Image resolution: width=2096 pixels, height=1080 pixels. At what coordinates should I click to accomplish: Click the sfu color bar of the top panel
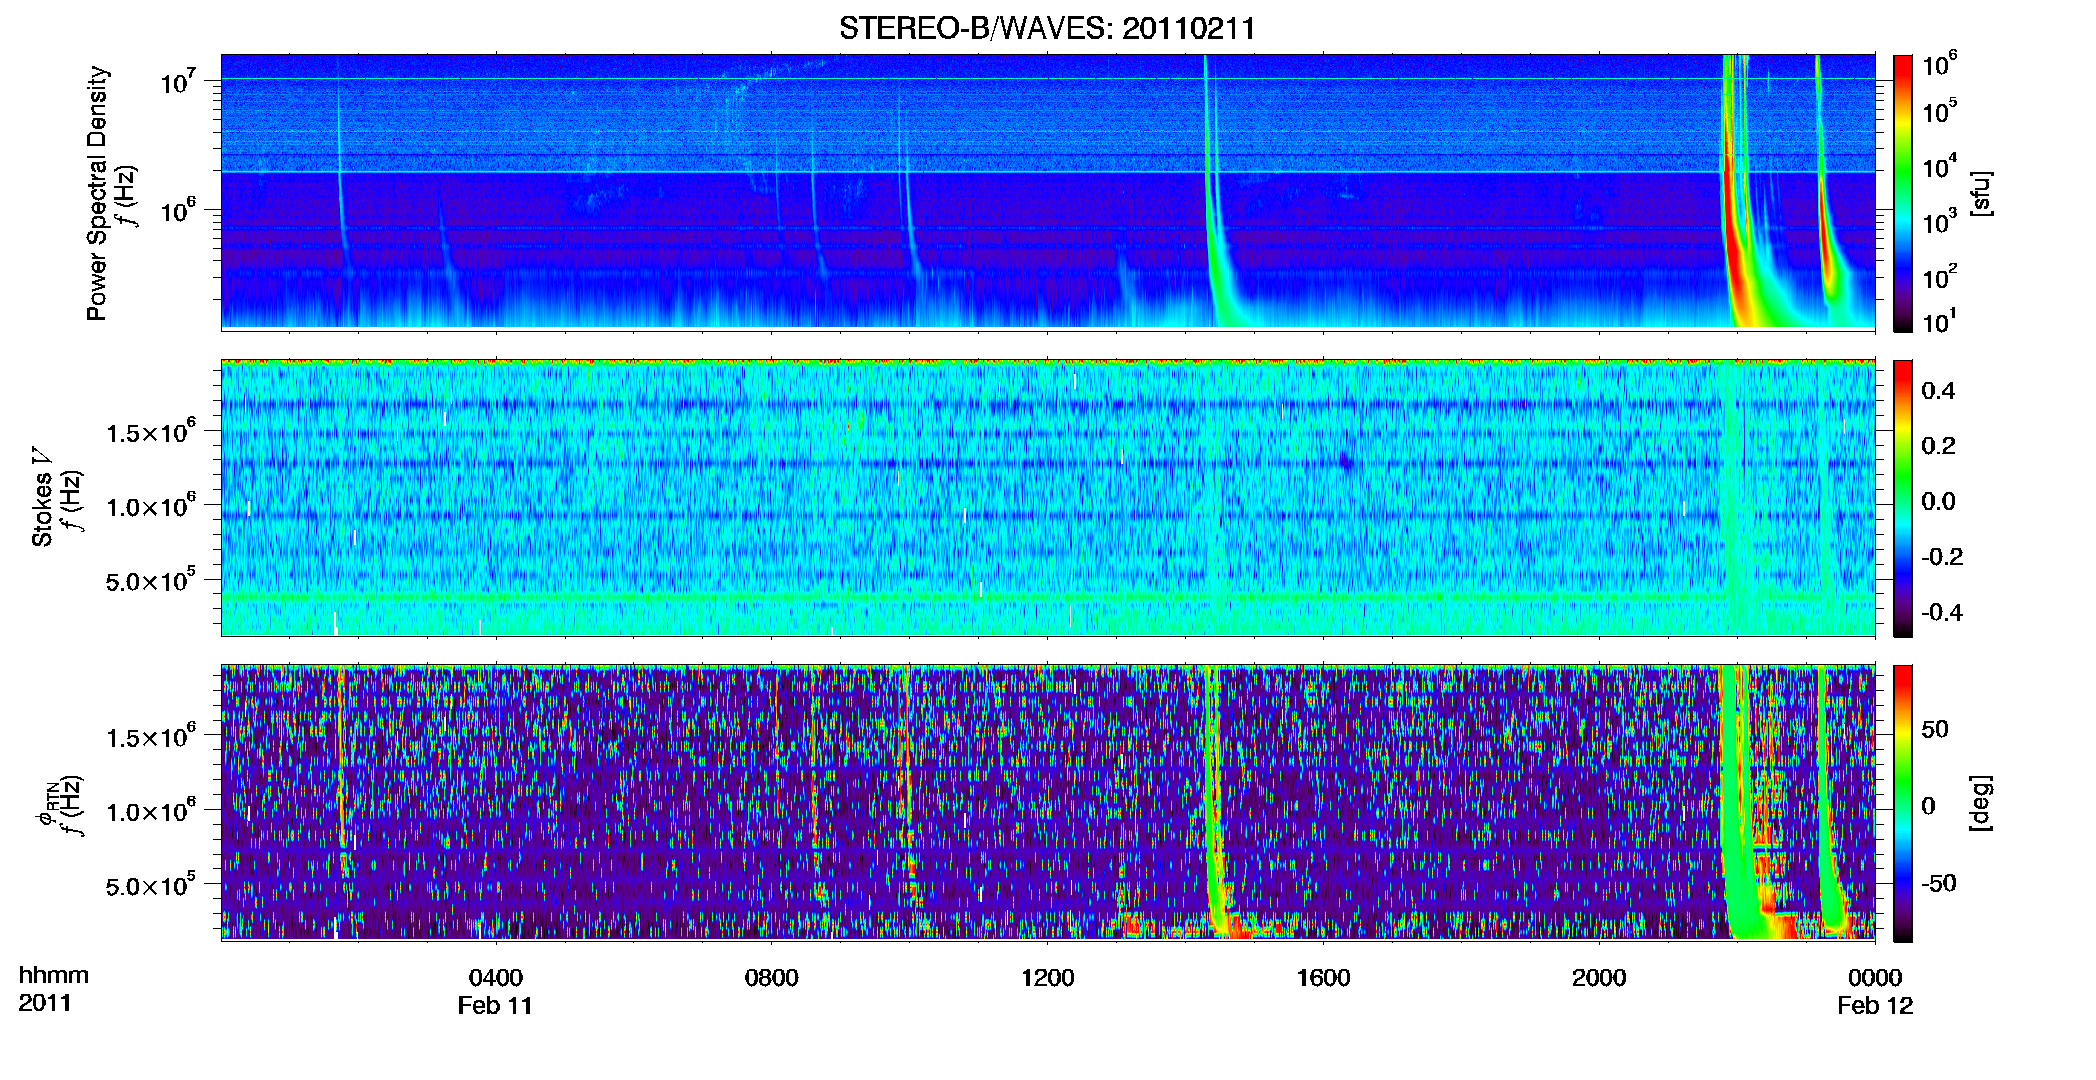[1903, 193]
